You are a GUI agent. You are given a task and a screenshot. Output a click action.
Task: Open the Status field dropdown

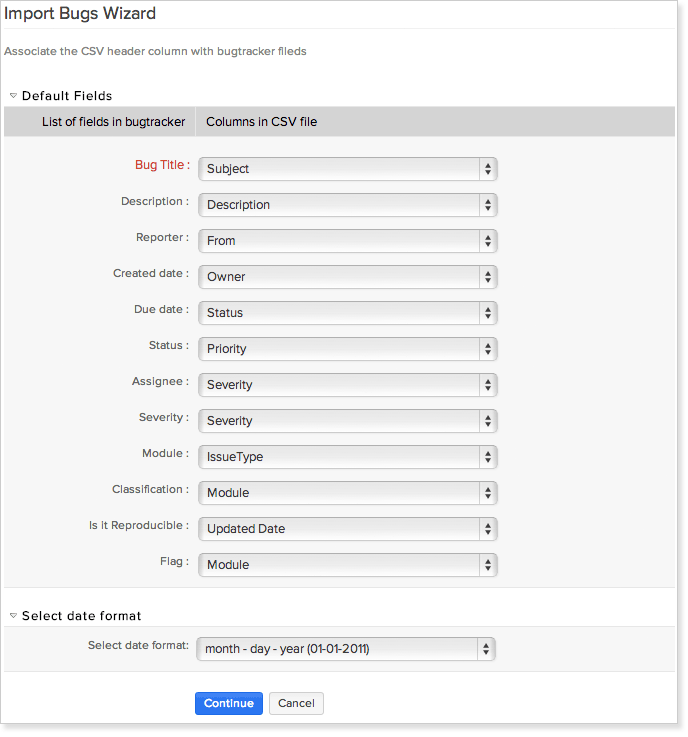(x=347, y=349)
